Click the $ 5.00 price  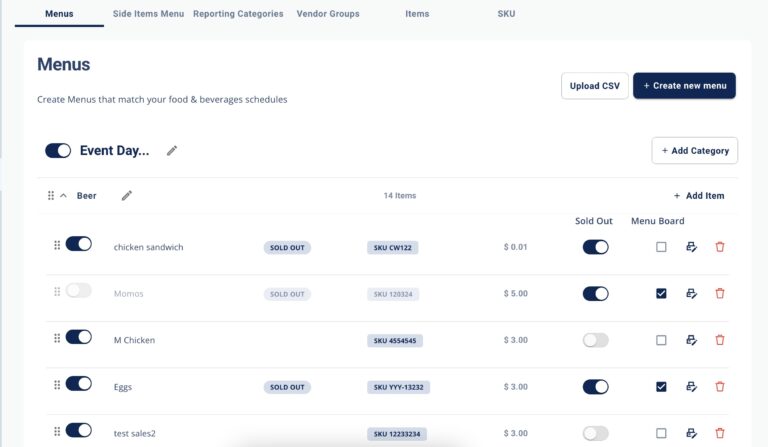515,294
